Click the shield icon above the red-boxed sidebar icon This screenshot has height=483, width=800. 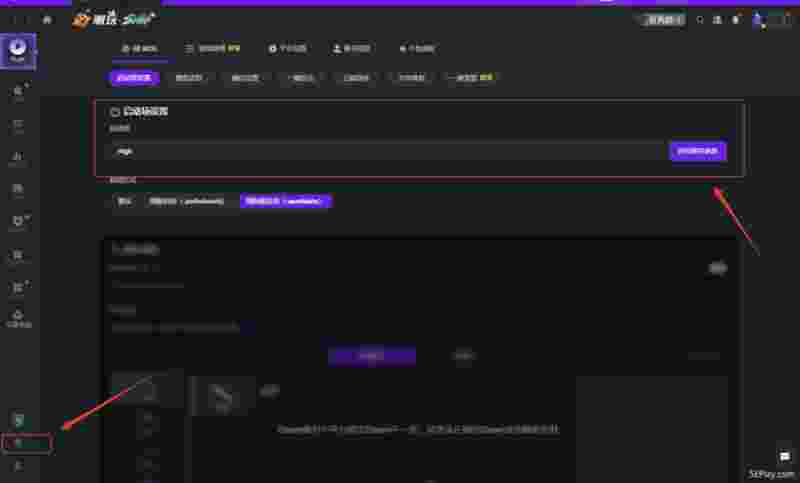pyautogui.click(x=18, y=419)
